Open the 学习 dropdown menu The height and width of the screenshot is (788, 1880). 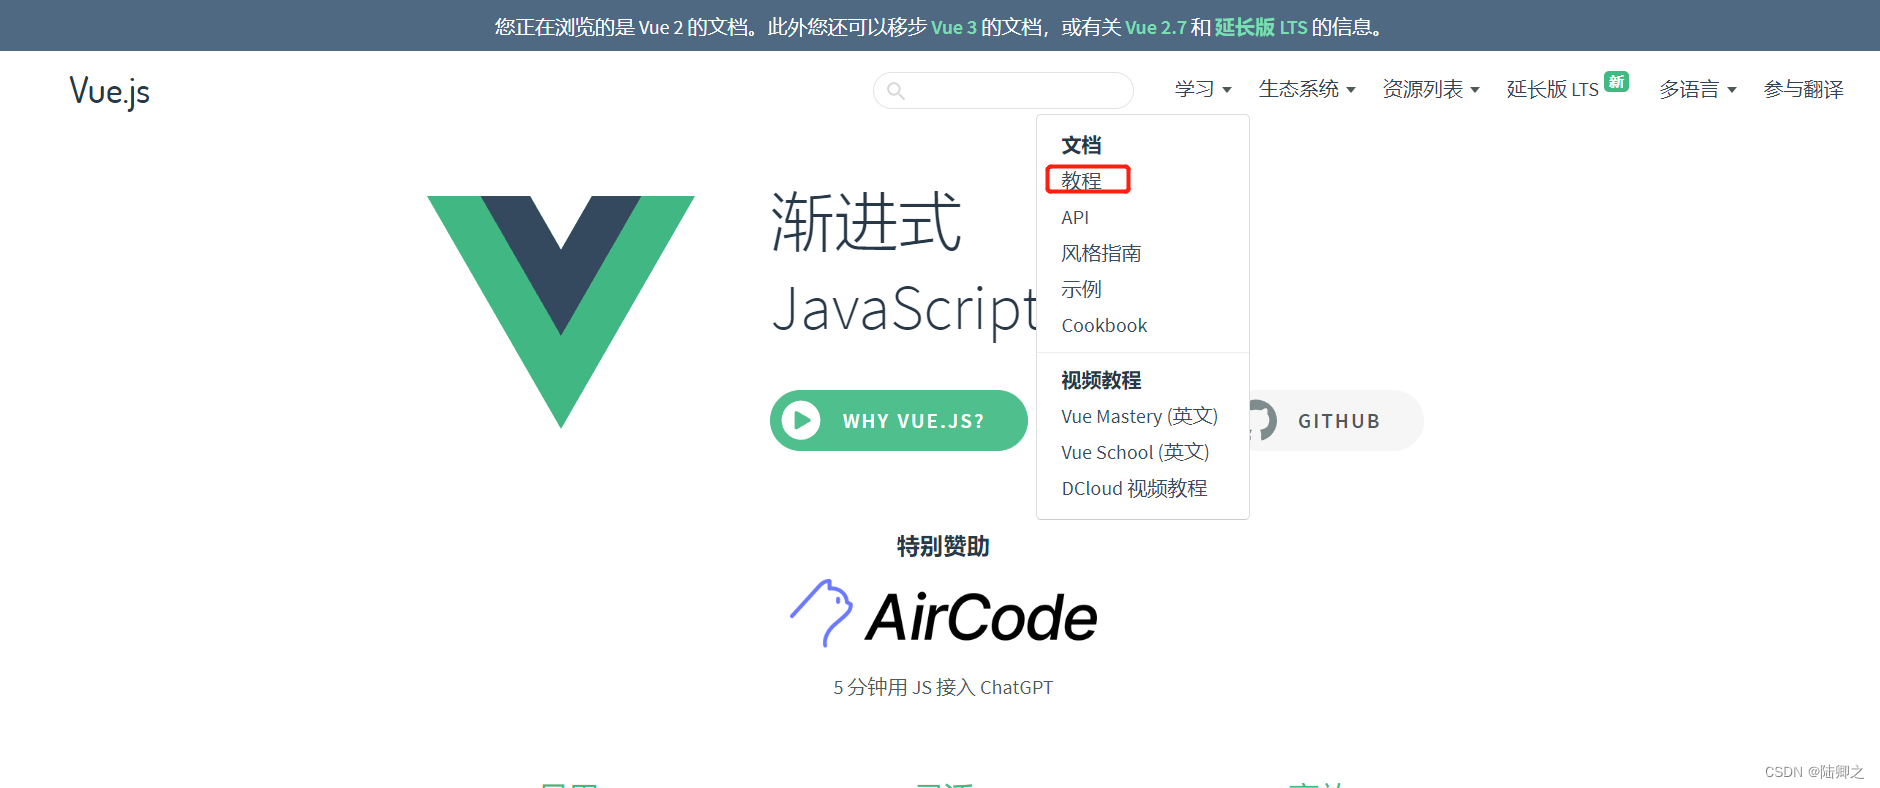(1203, 89)
